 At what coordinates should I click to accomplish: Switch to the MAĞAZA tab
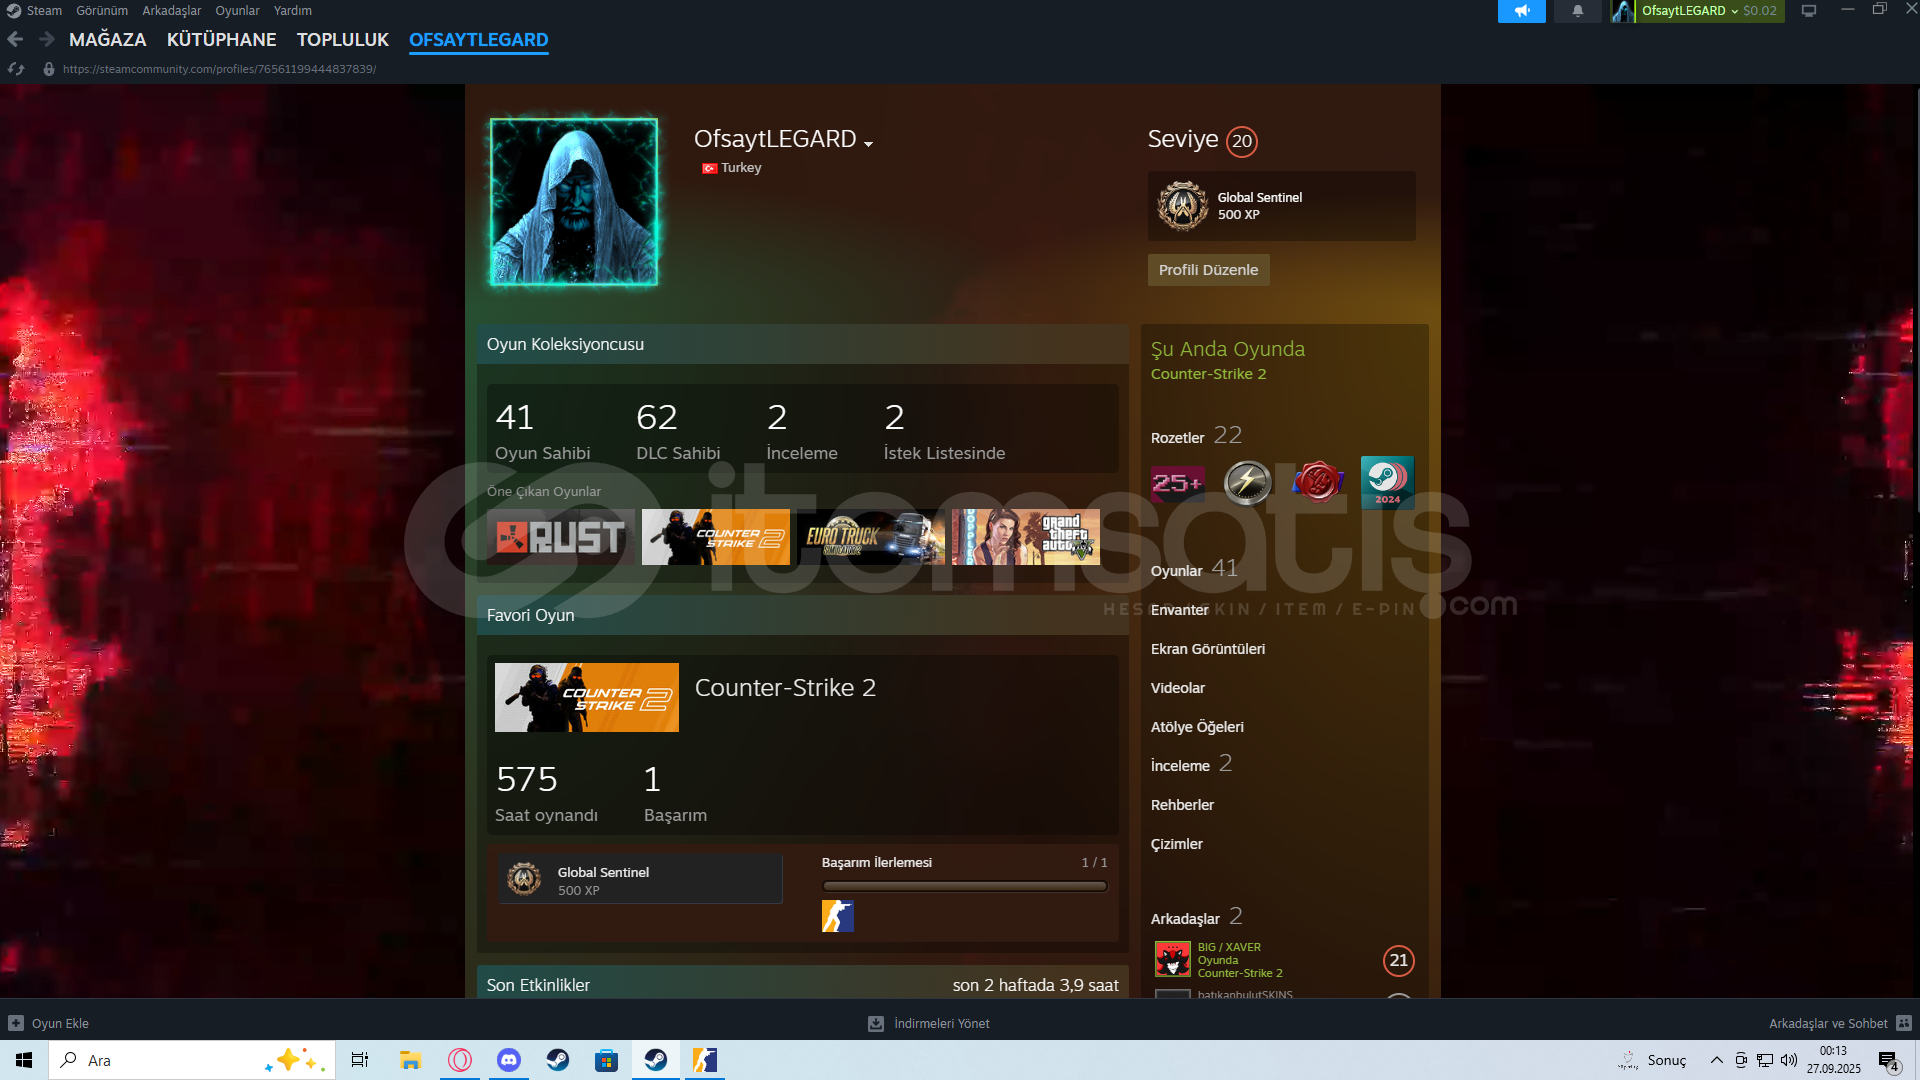(107, 40)
